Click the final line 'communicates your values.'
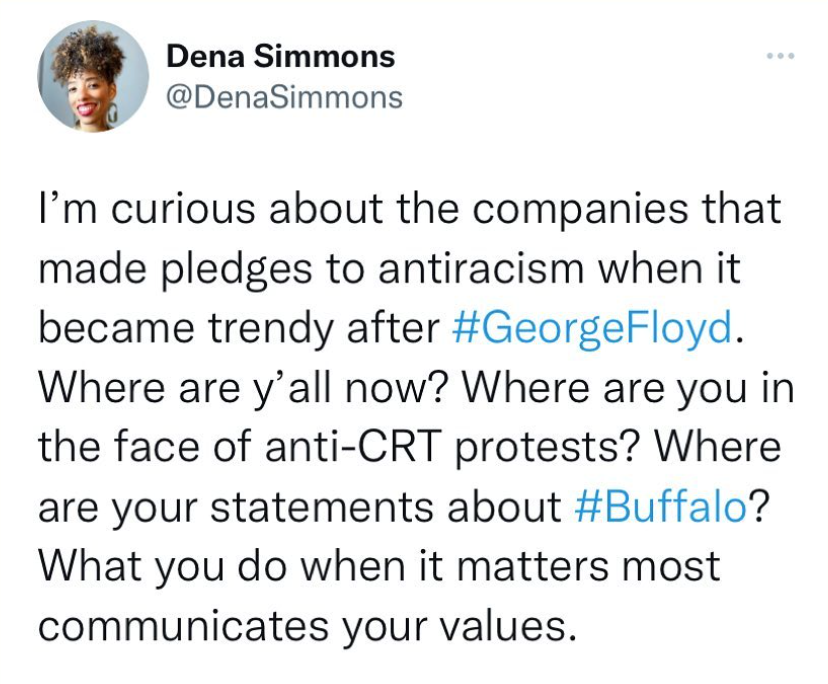 307,626
